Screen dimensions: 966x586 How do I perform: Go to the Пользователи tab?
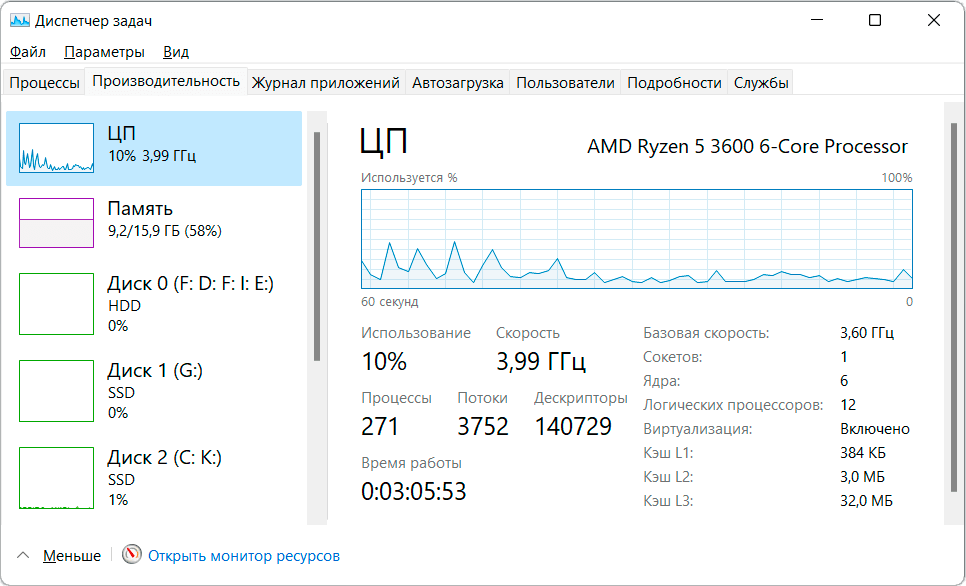(x=565, y=83)
